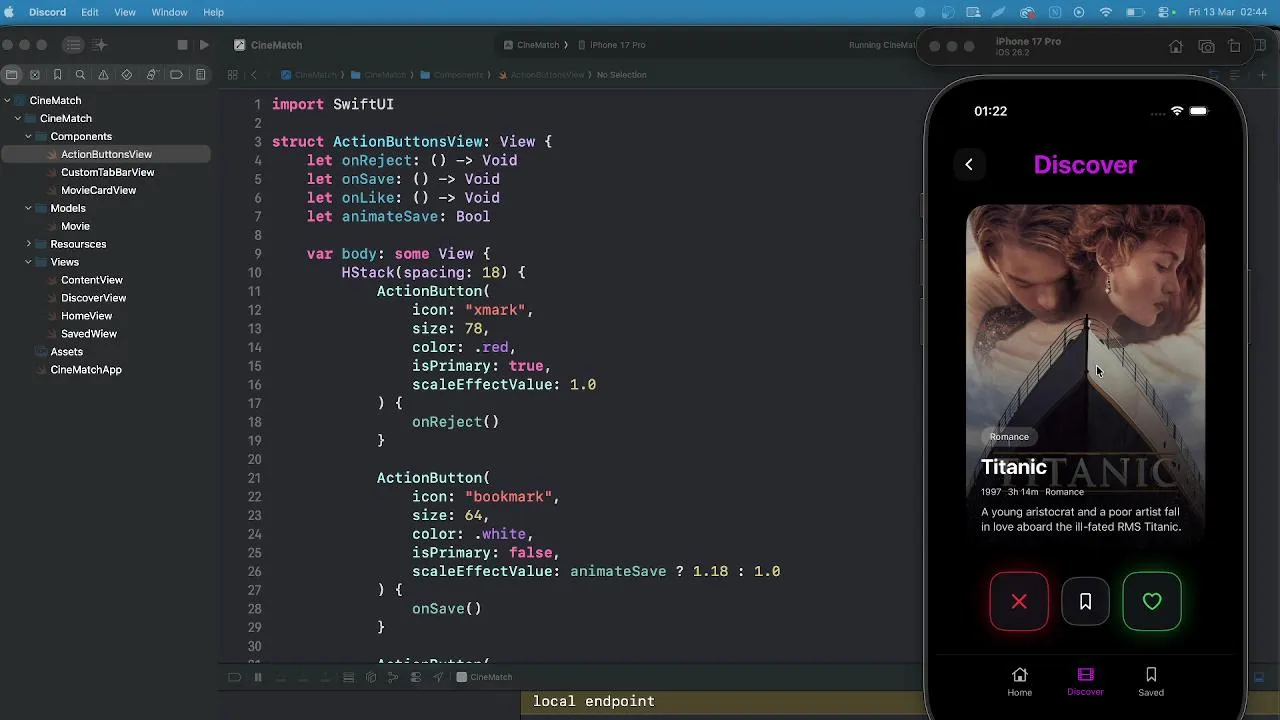1280x720 pixels.
Task: Tap the bookmark save button in app
Action: click(1085, 601)
